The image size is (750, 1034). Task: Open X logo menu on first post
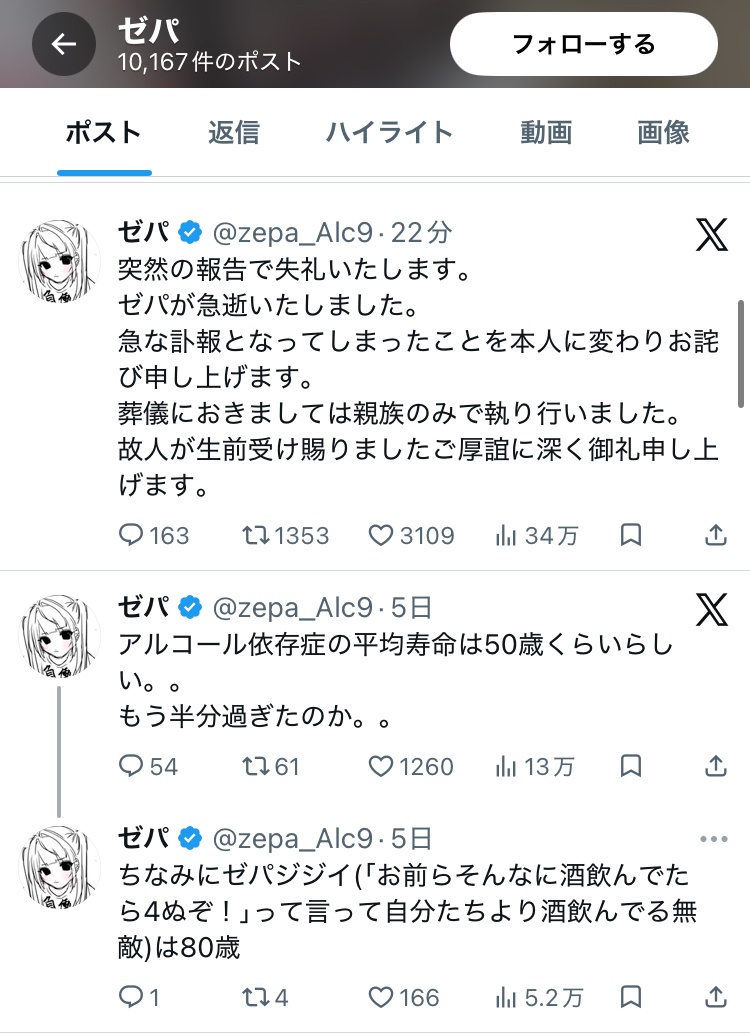(711, 236)
